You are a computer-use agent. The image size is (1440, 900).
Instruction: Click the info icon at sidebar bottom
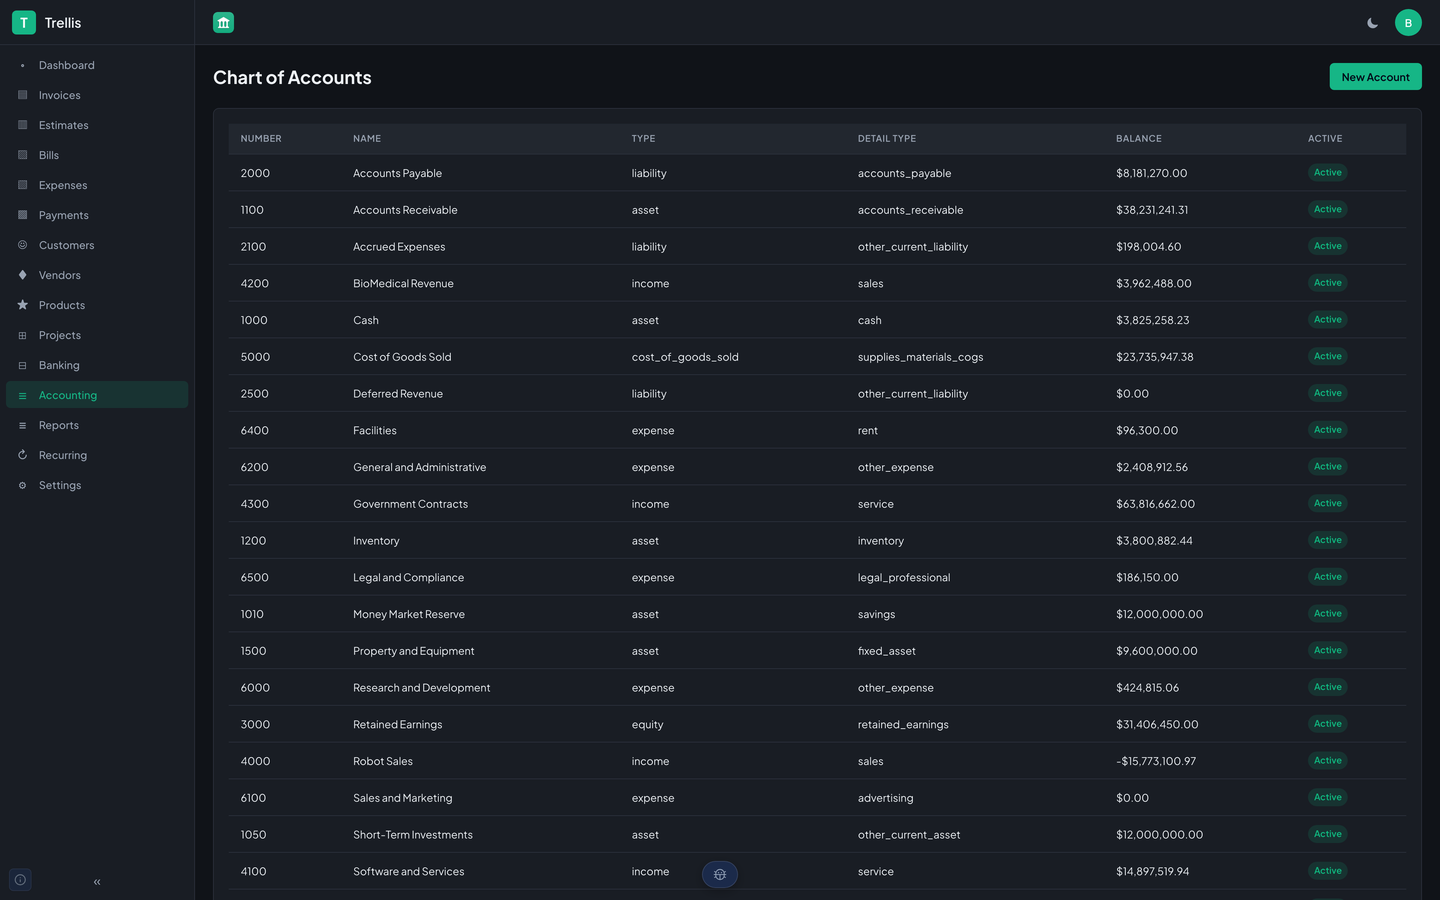(x=20, y=880)
